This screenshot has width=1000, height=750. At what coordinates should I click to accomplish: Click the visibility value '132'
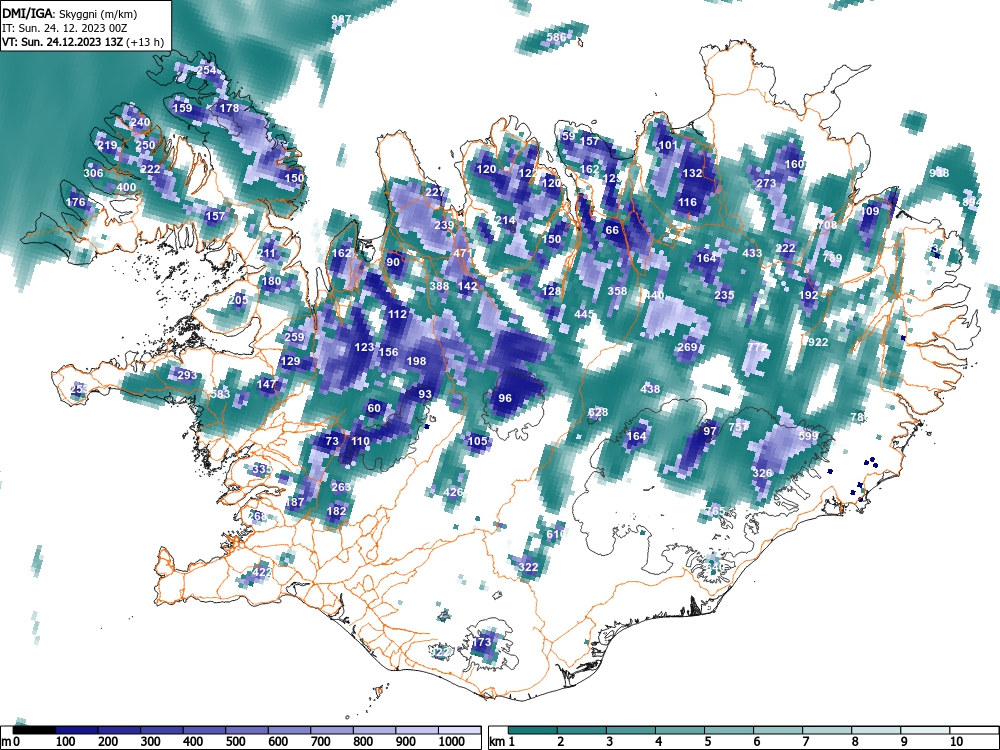692,173
